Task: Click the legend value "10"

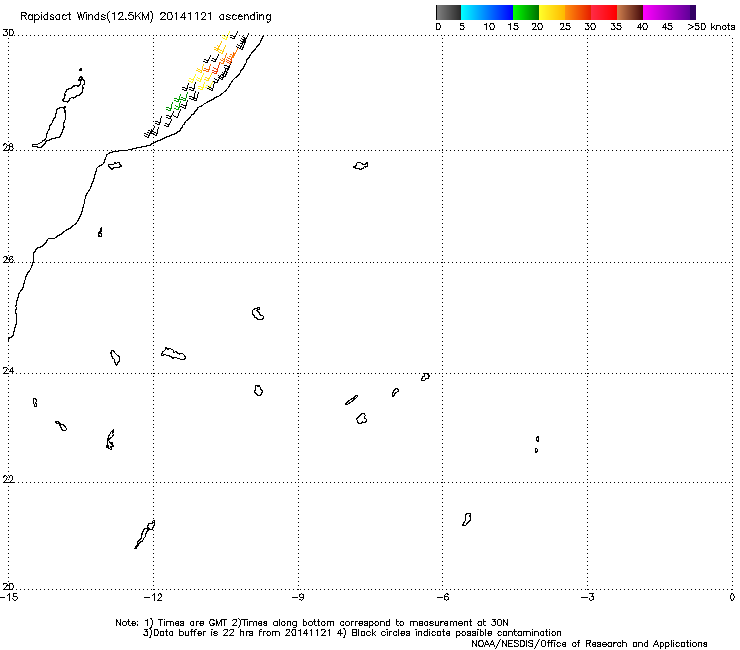Action: [x=489, y=27]
